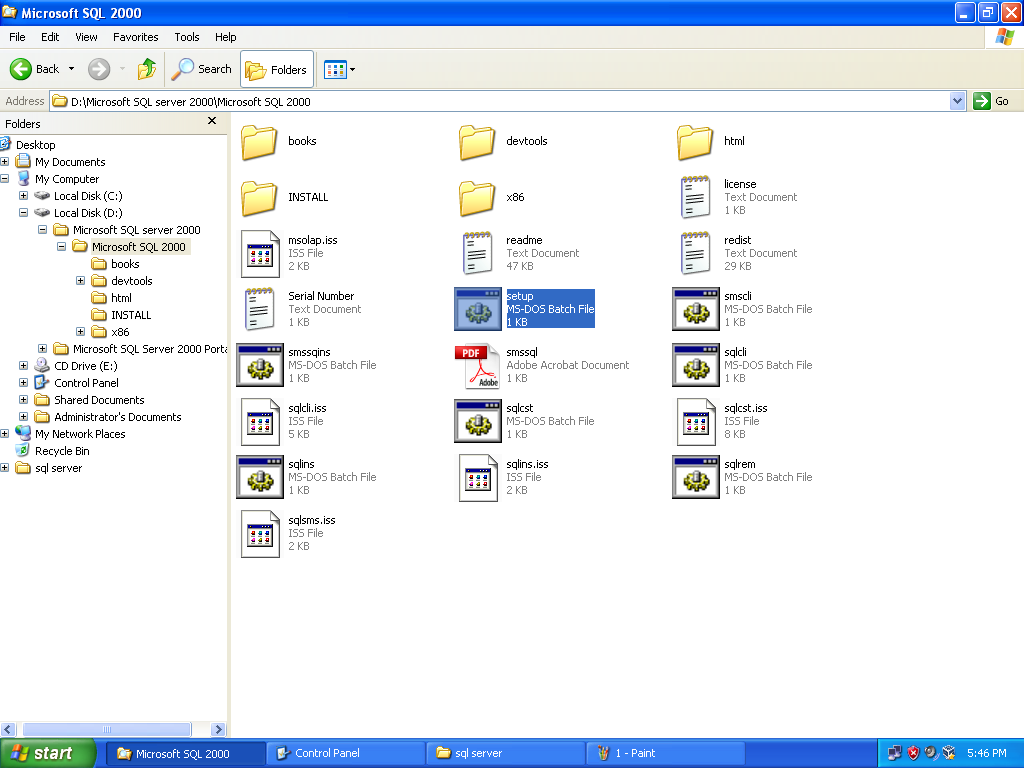Expand the x86 tree node
Image resolution: width=1024 pixels, height=768 pixels.
coord(80,331)
